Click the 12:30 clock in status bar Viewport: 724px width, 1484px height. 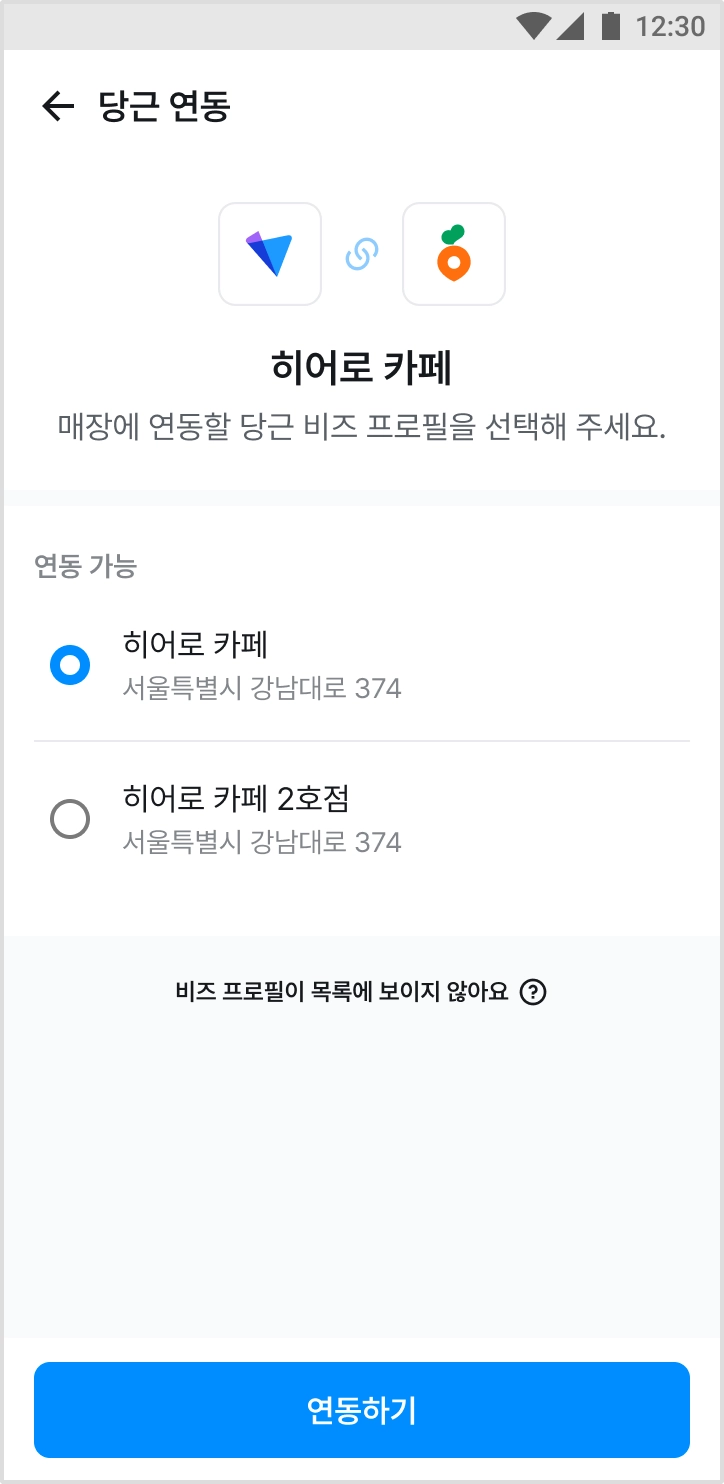[670, 26]
